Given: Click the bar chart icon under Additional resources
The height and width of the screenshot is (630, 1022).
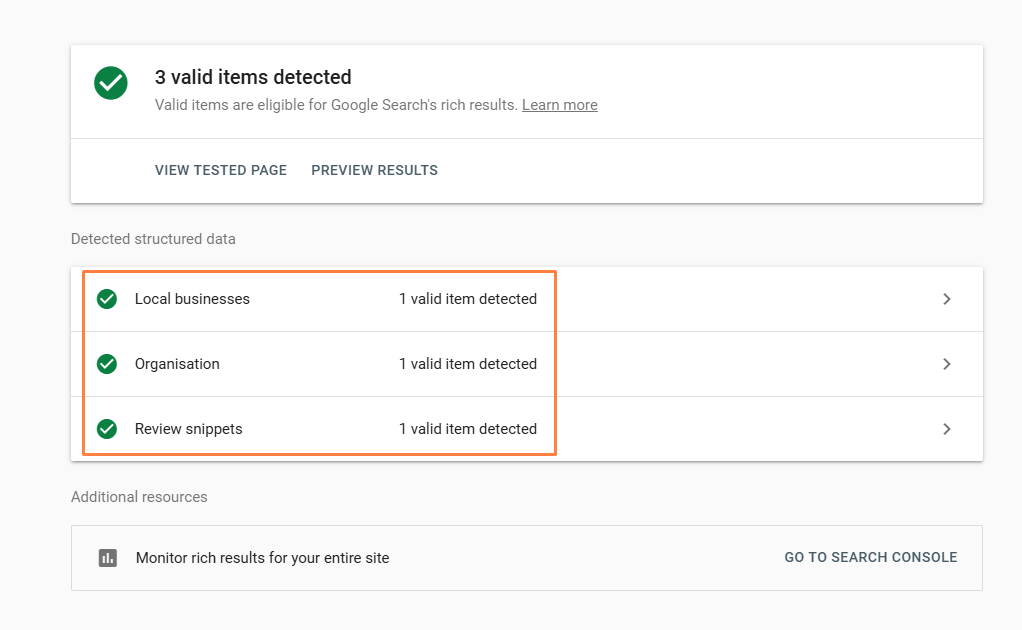Looking at the screenshot, I should tap(108, 558).
